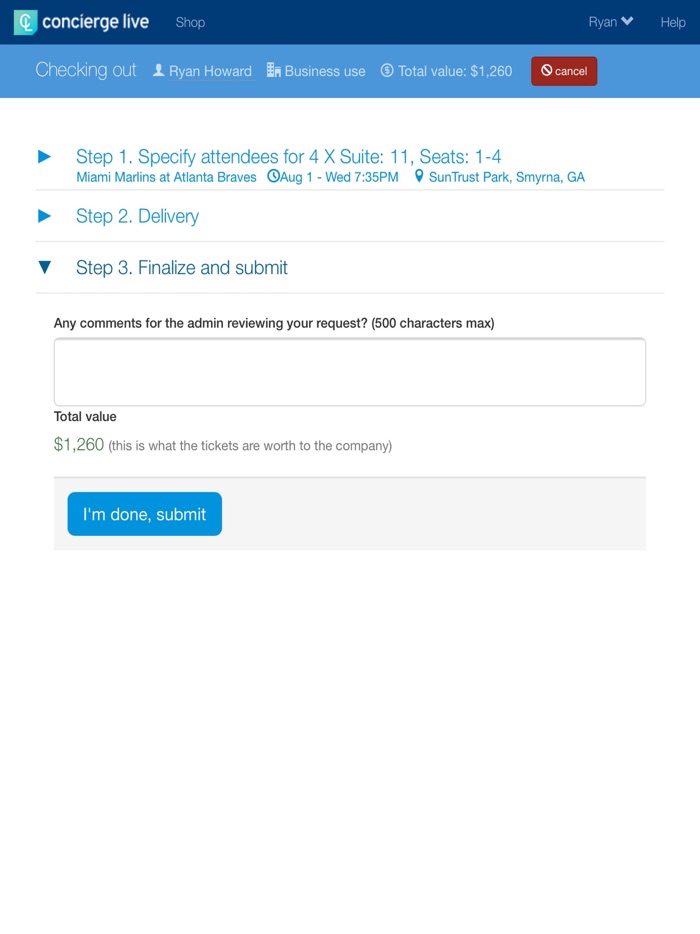The height and width of the screenshot is (934, 700).
Task: Click the location pin beside SunTrust Park
Action: (x=418, y=175)
